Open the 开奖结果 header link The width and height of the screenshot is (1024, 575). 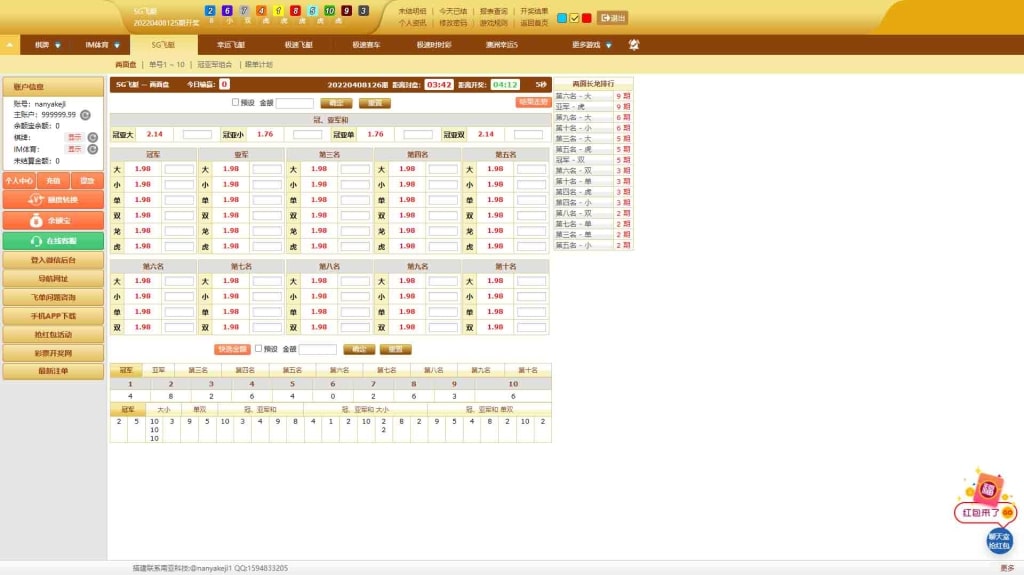click(x=534, y=11)
